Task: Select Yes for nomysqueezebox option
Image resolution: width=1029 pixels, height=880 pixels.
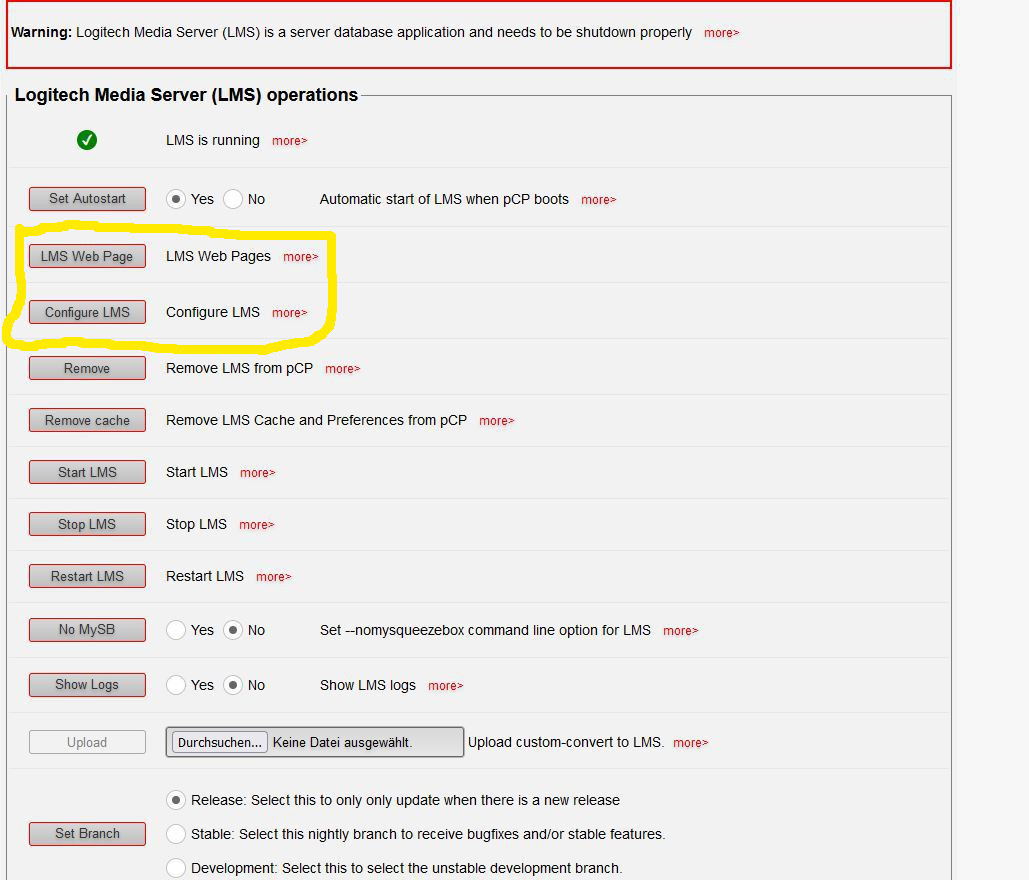Action: click(x=176, y=630)
